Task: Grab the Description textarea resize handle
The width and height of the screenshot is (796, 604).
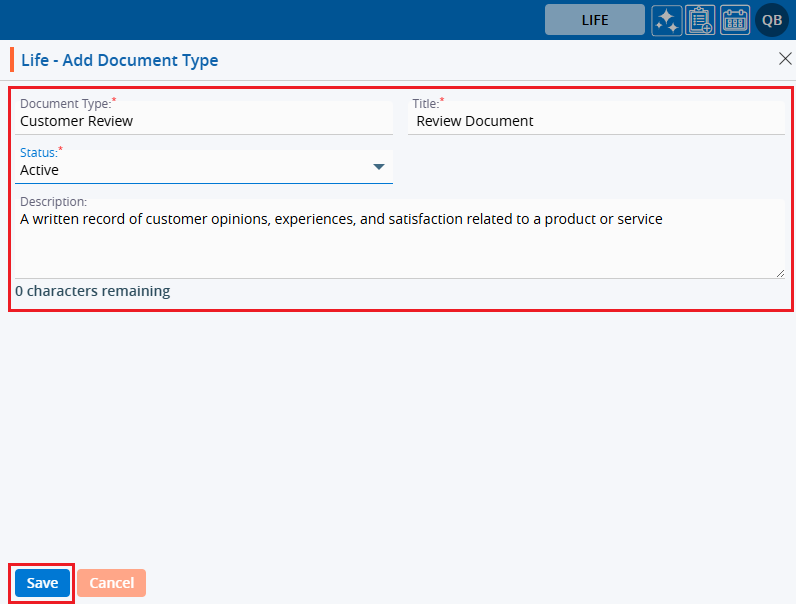Action: pyautogui.click(x=779, y=272)
